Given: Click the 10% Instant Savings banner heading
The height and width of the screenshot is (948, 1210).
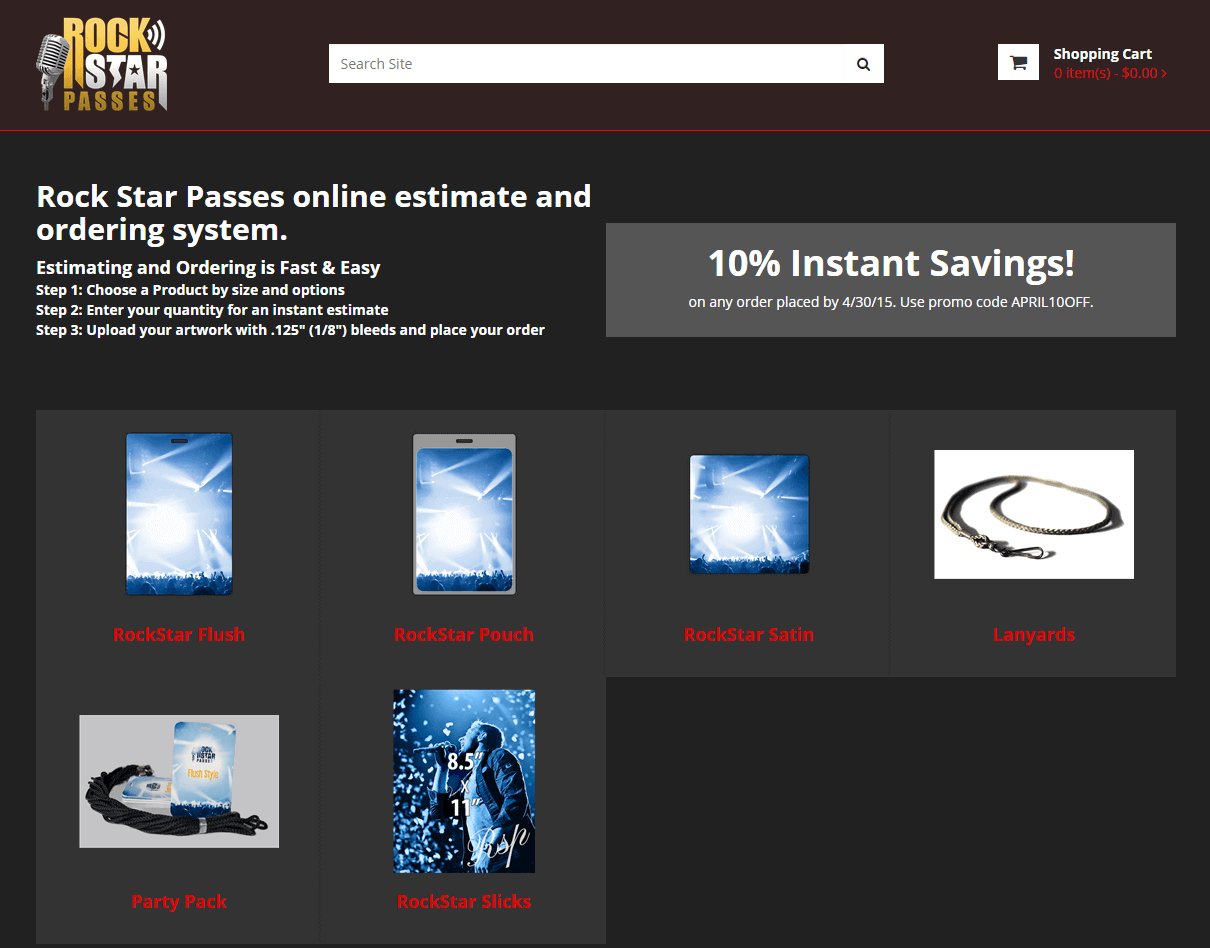Looking at the screenshot, I should click(891, 263).
